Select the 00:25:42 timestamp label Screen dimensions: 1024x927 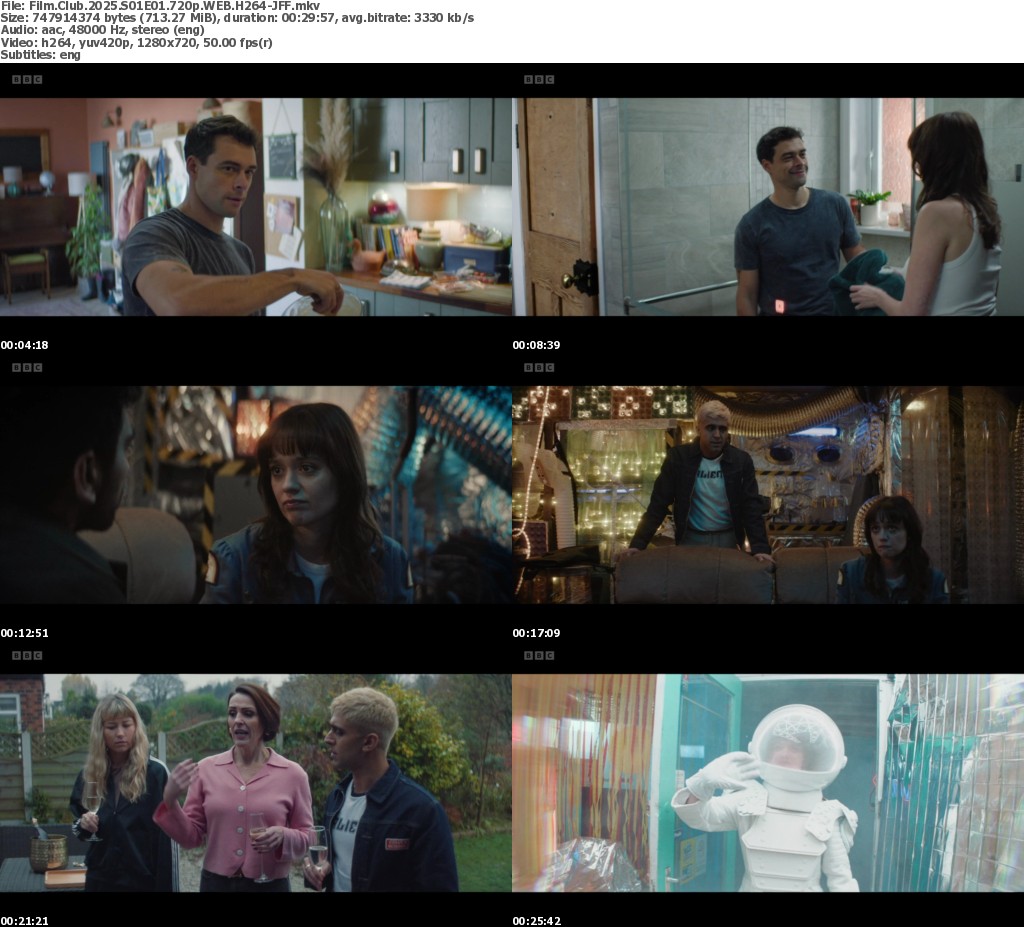537,920
